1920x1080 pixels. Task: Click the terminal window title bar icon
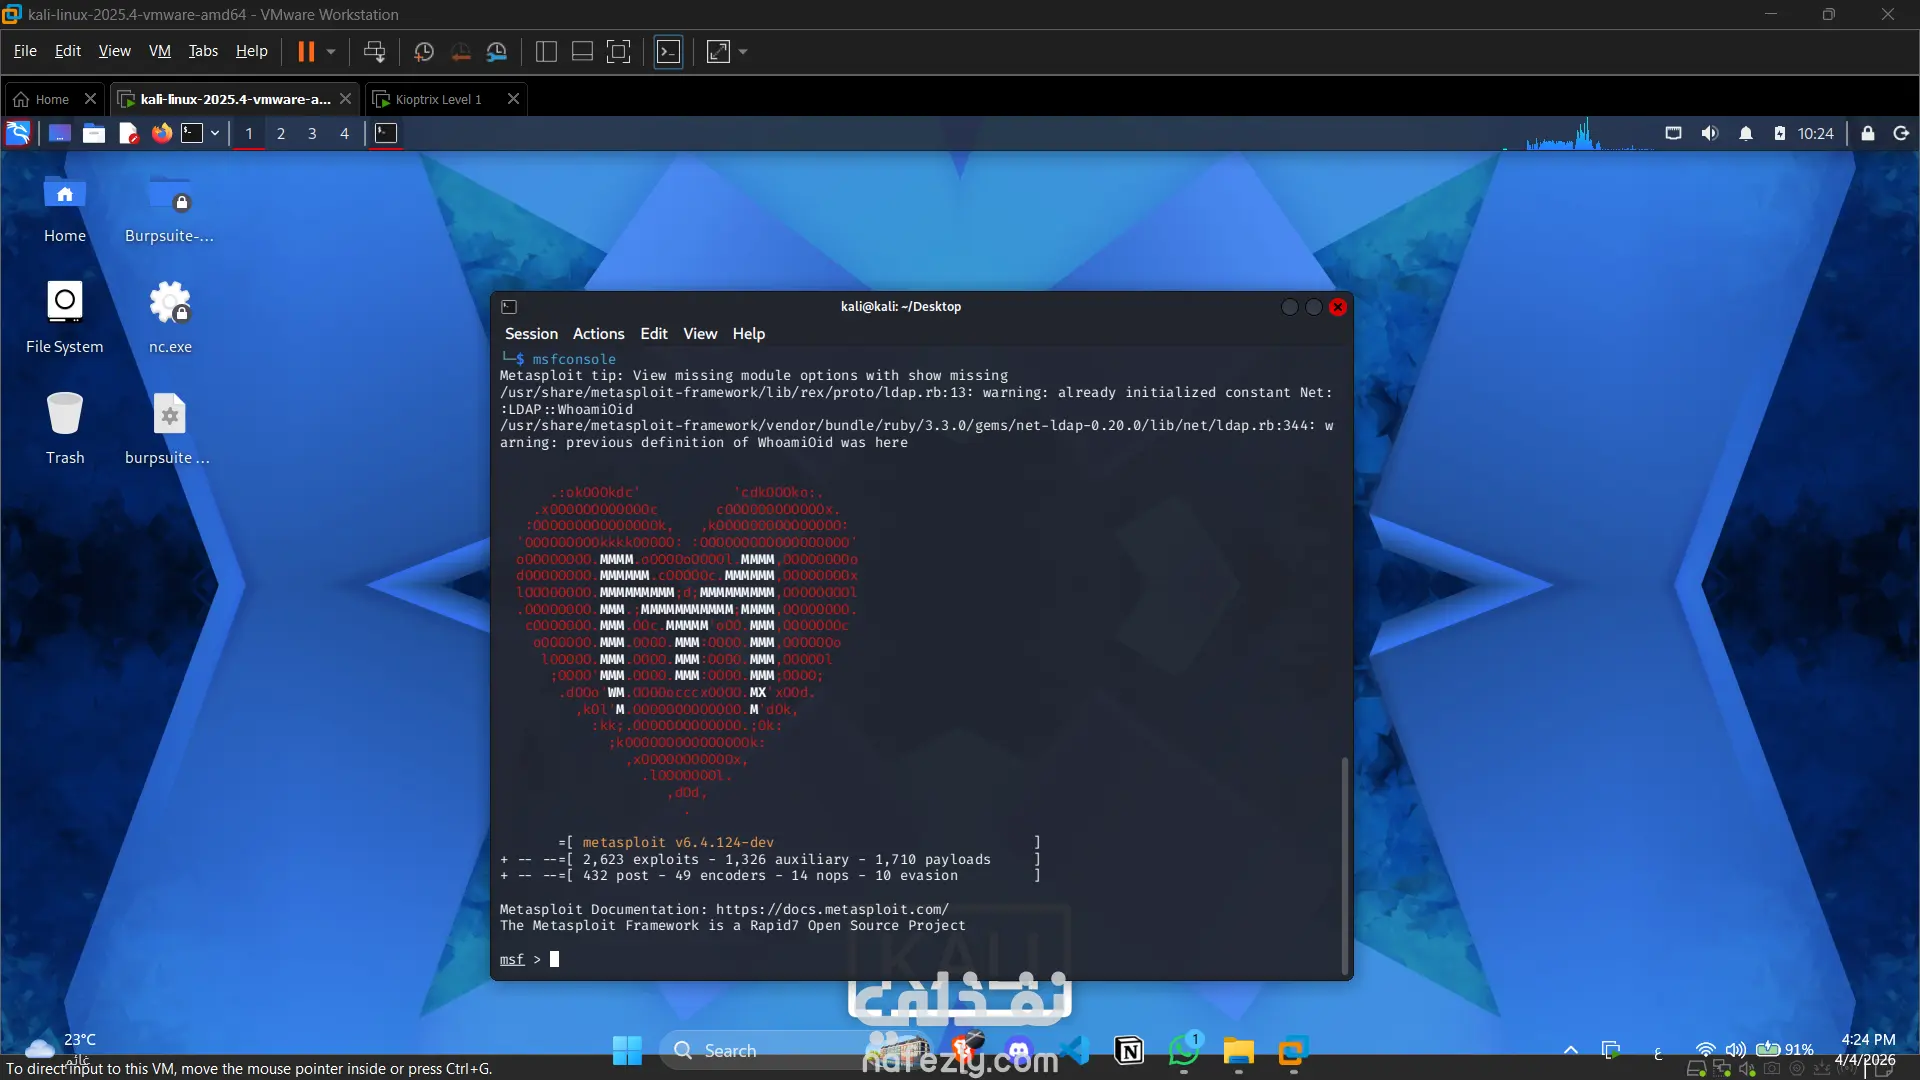point(509,307)
